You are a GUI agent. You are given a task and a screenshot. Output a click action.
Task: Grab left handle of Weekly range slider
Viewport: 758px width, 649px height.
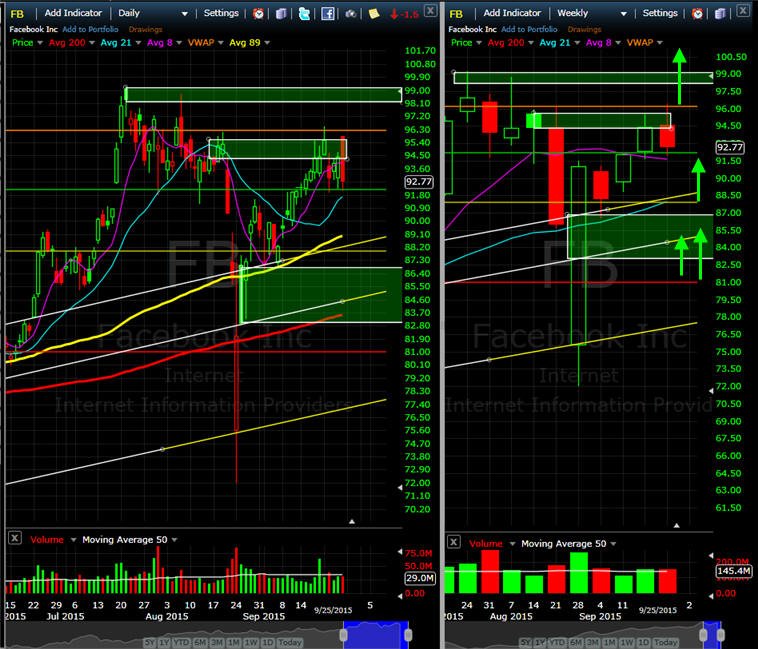click(704, 635)
